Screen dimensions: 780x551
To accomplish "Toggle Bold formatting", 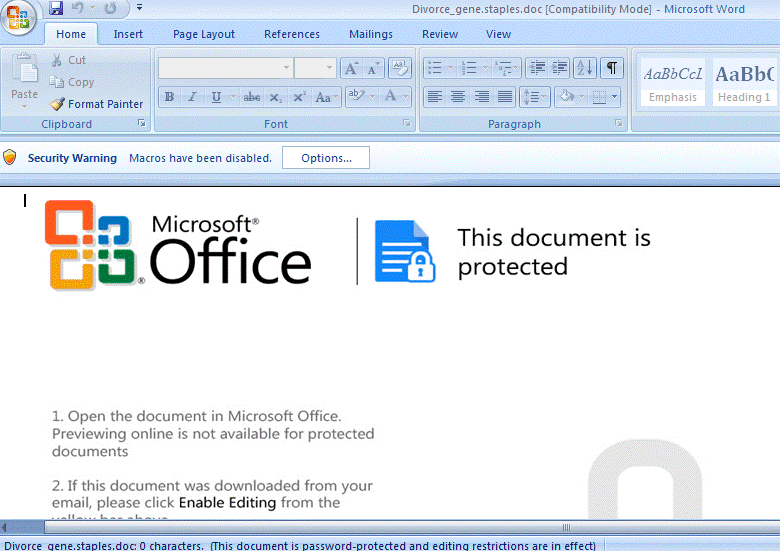I will 169,96.
